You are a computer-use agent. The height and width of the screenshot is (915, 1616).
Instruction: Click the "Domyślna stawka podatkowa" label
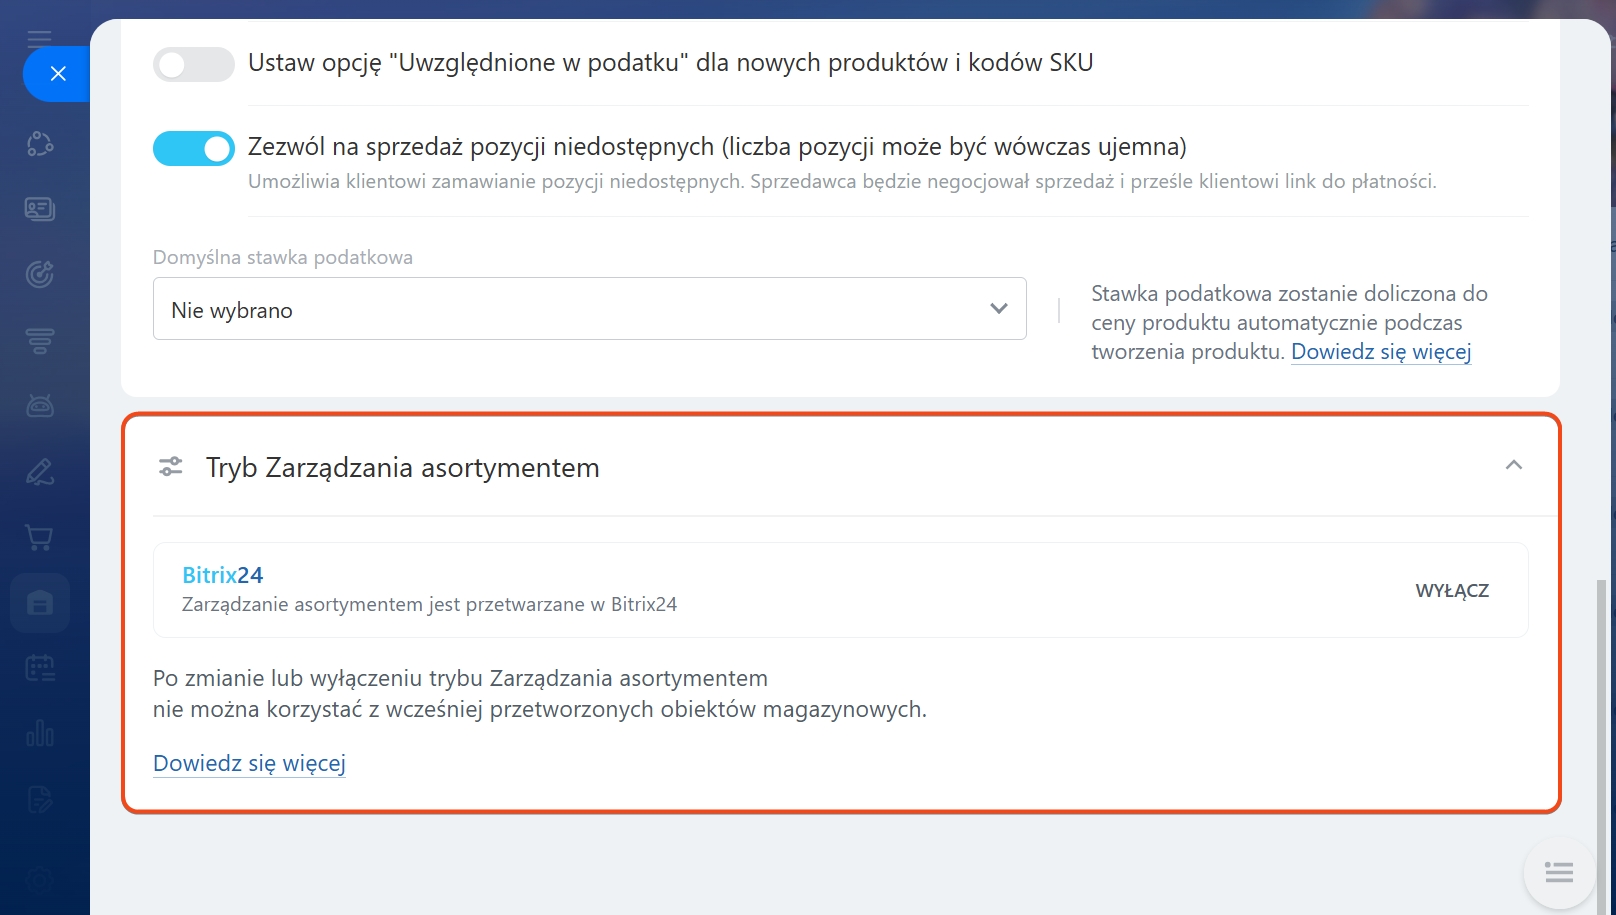(x=283, y=257)
